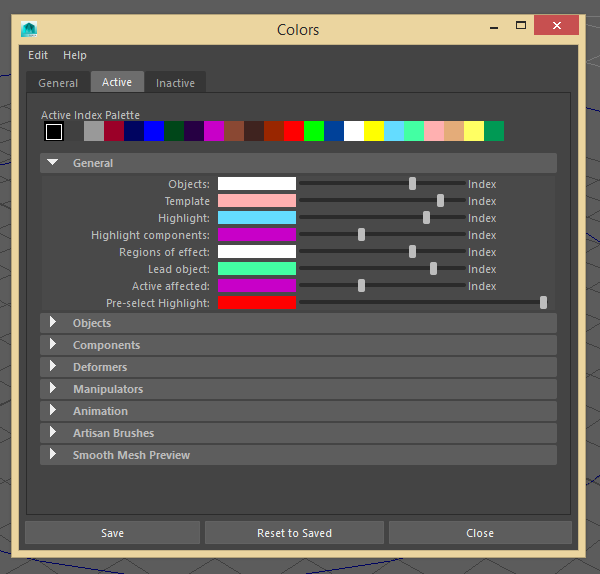Click Regions of effect color swatch
This screenshot has height=574, width=600.
(257, 252)
